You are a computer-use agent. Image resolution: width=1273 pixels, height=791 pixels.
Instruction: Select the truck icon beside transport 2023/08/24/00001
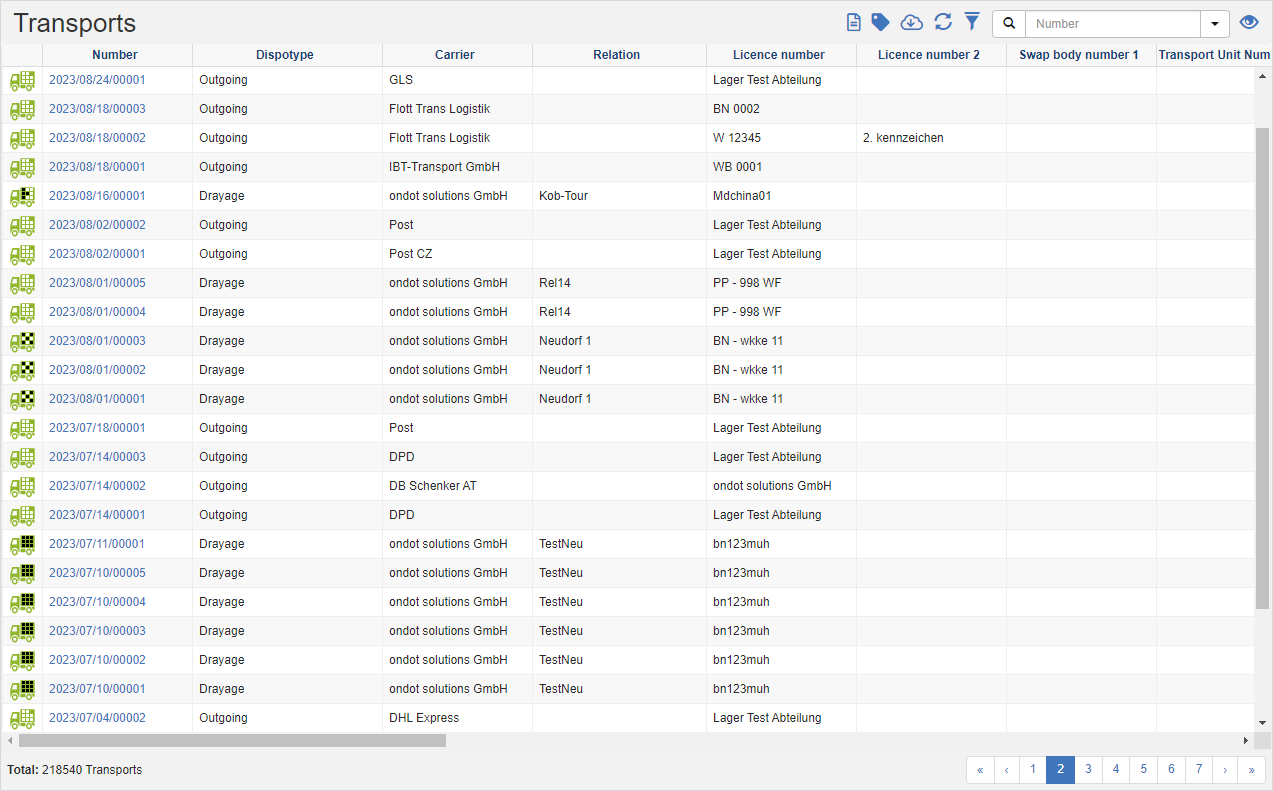pyautogui.click(x=22, y=79)
